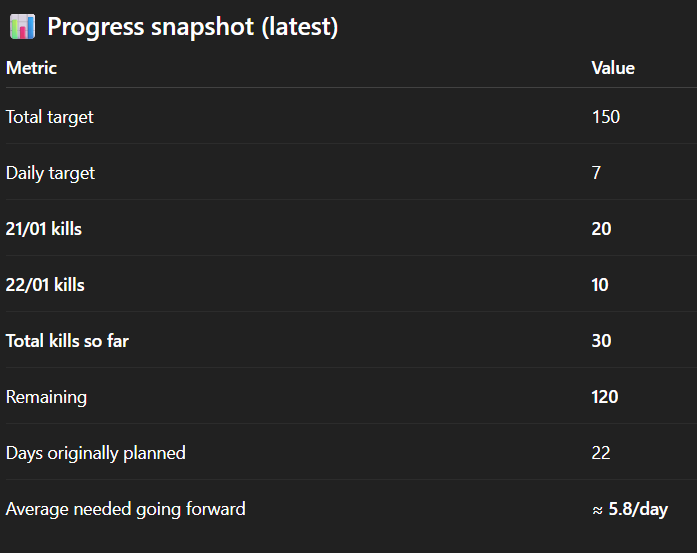This screenshot has width=697, height=553.
Task: Click the value 150 cell
Action: [x=606, y=117]
